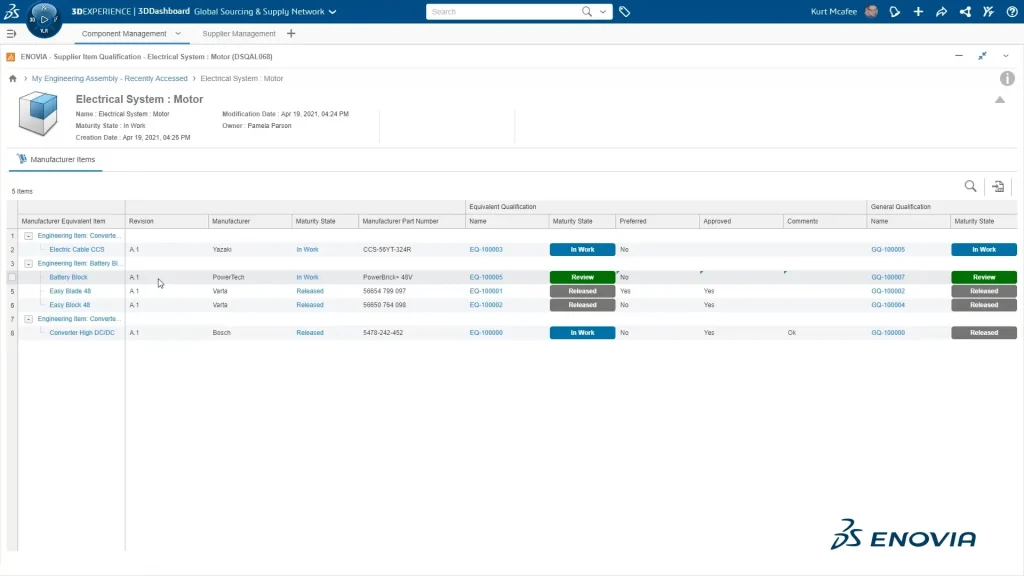Open the EQ-100003 qualification link
Viewport: 1024px width, 576px height.
tap(486, 249)
